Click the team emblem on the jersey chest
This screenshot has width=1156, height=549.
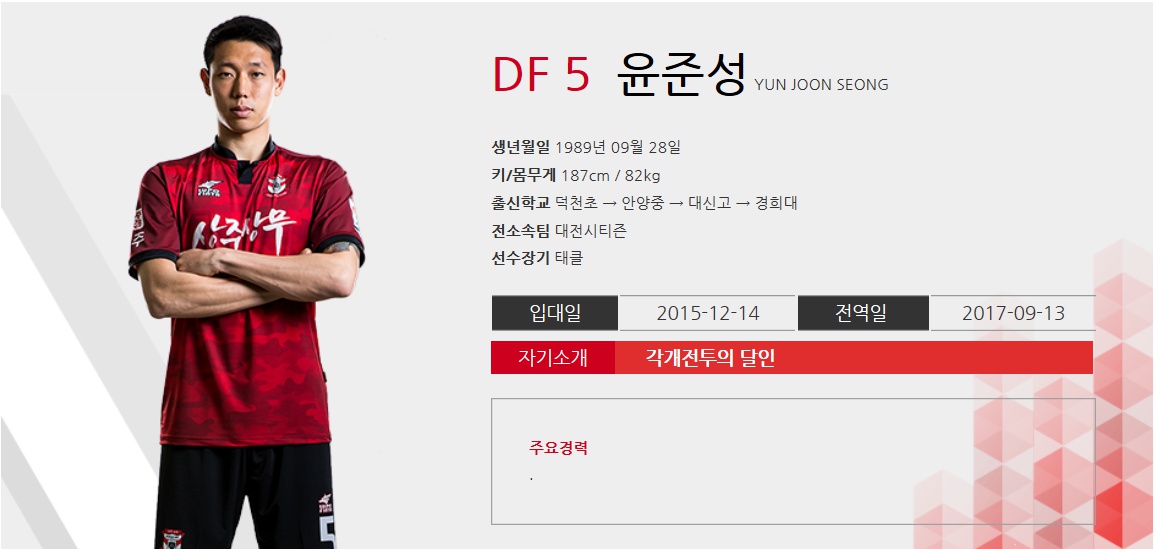pos(276,183)
